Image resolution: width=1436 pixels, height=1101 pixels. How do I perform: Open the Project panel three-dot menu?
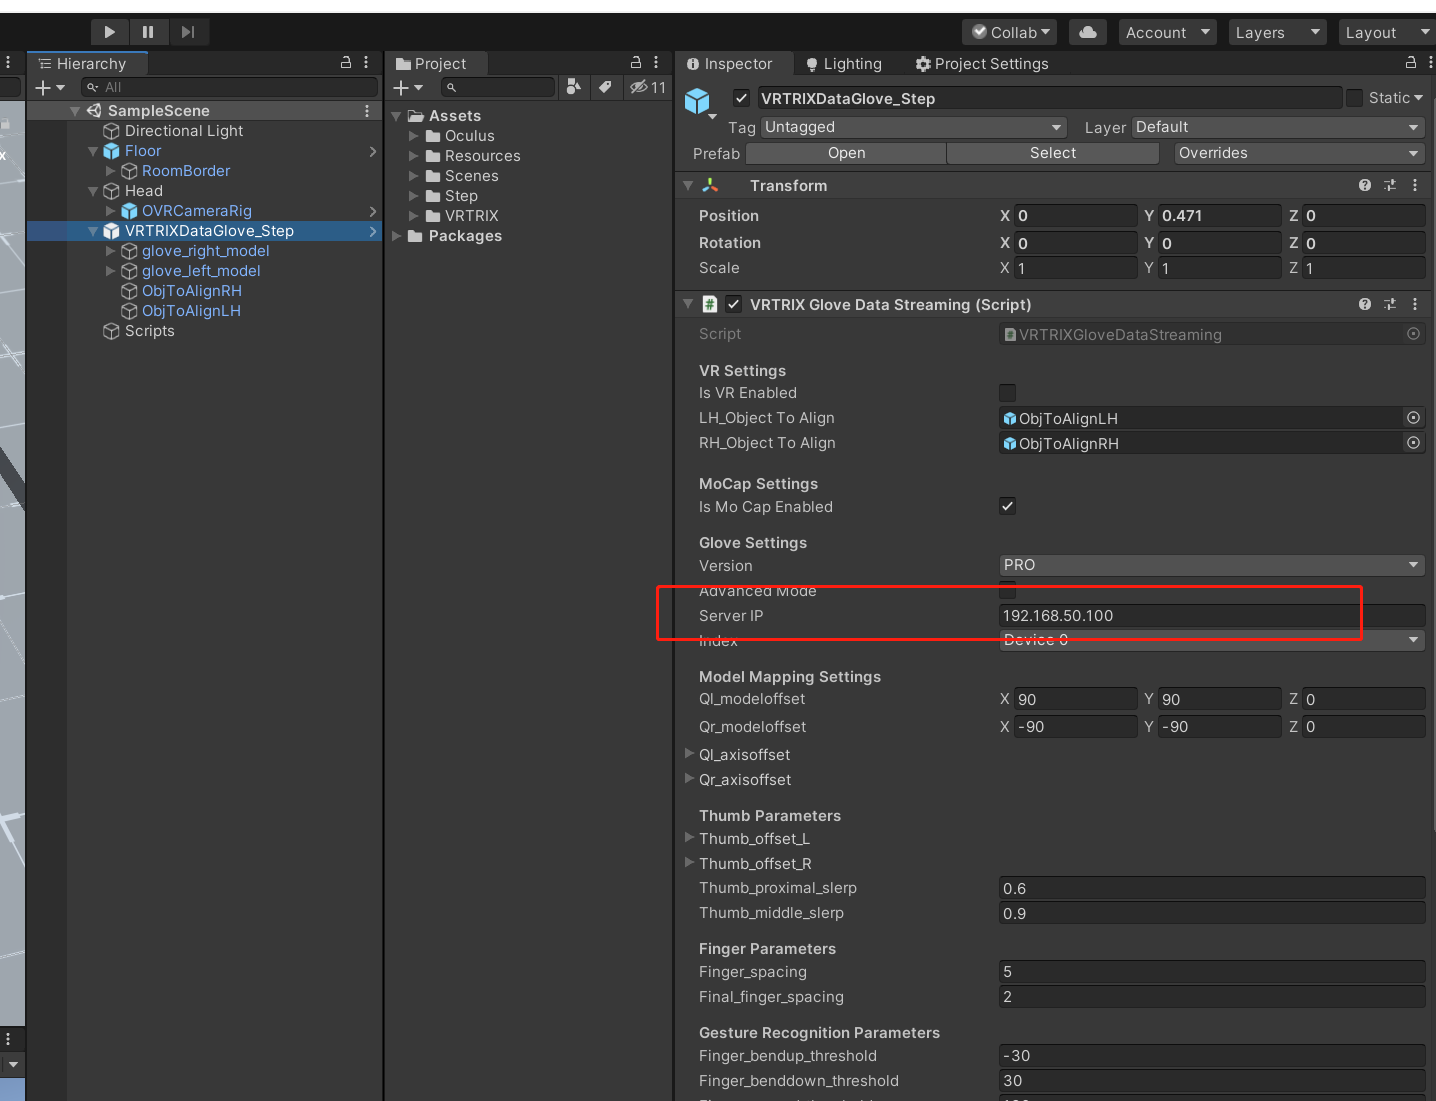point(656,62)
